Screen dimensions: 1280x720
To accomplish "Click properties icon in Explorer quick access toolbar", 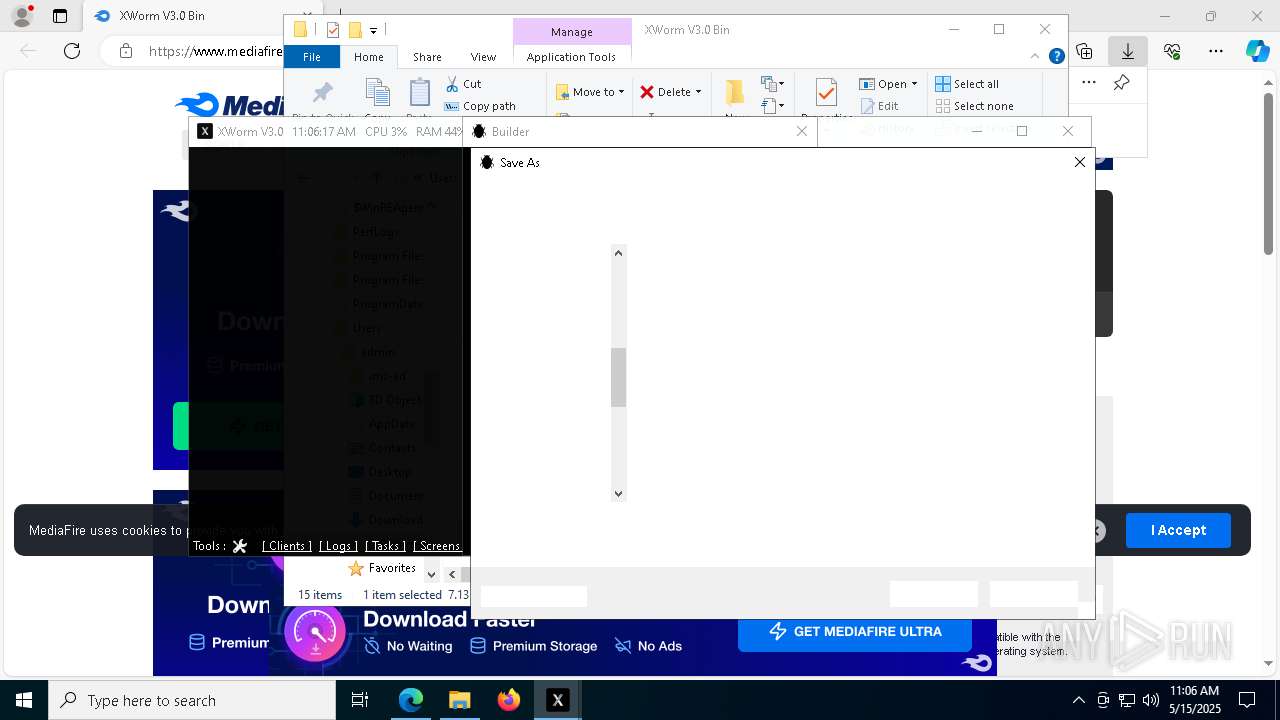I will [333, 30].
